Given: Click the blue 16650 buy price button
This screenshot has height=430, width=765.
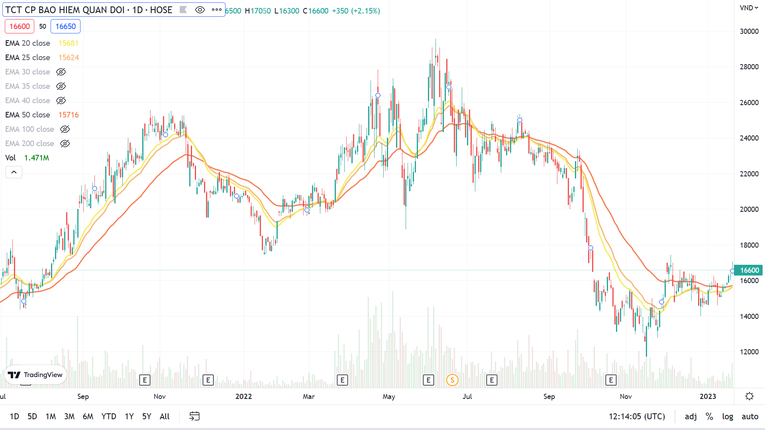Looking at the screenshot, I should coord(65,27).
